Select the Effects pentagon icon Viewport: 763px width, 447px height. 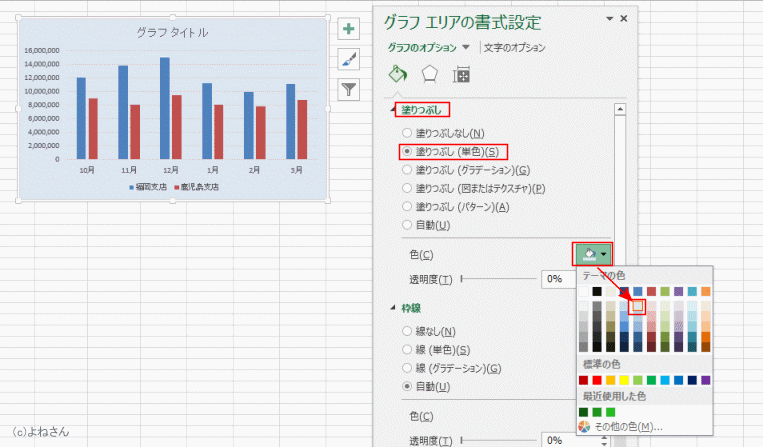point(429,74)
